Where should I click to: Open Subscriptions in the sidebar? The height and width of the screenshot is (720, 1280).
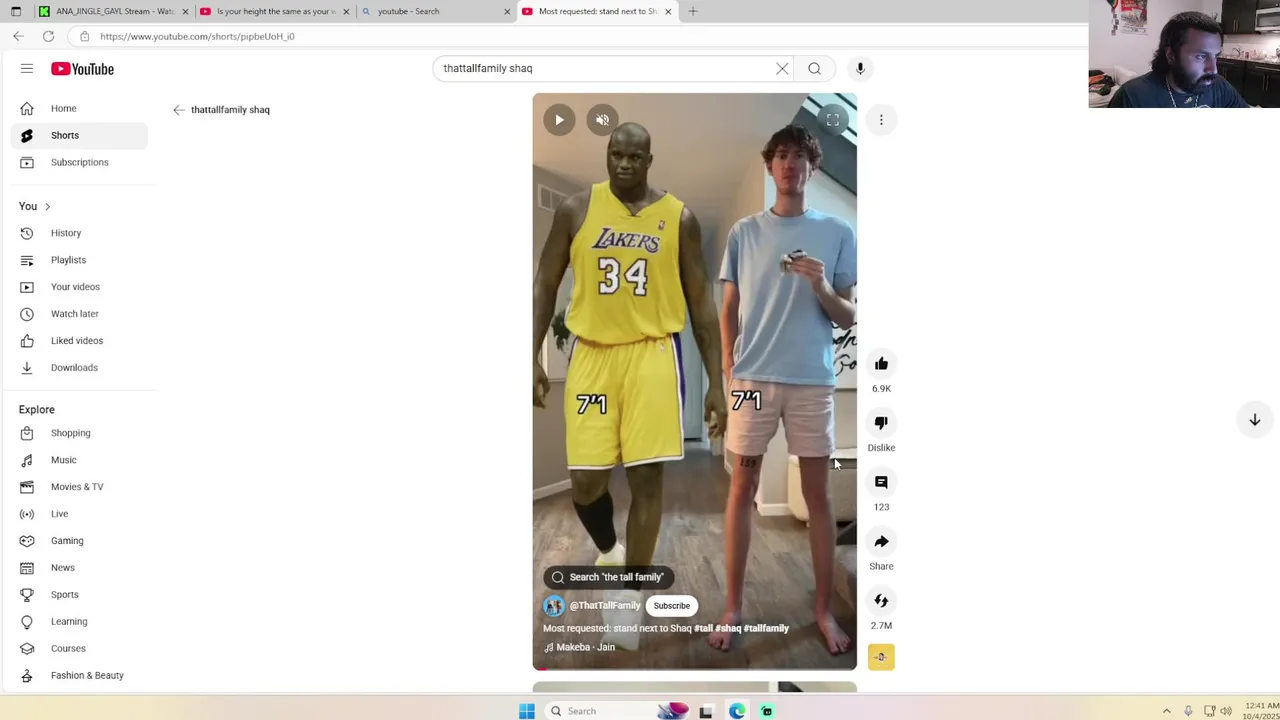coord(79,162)
